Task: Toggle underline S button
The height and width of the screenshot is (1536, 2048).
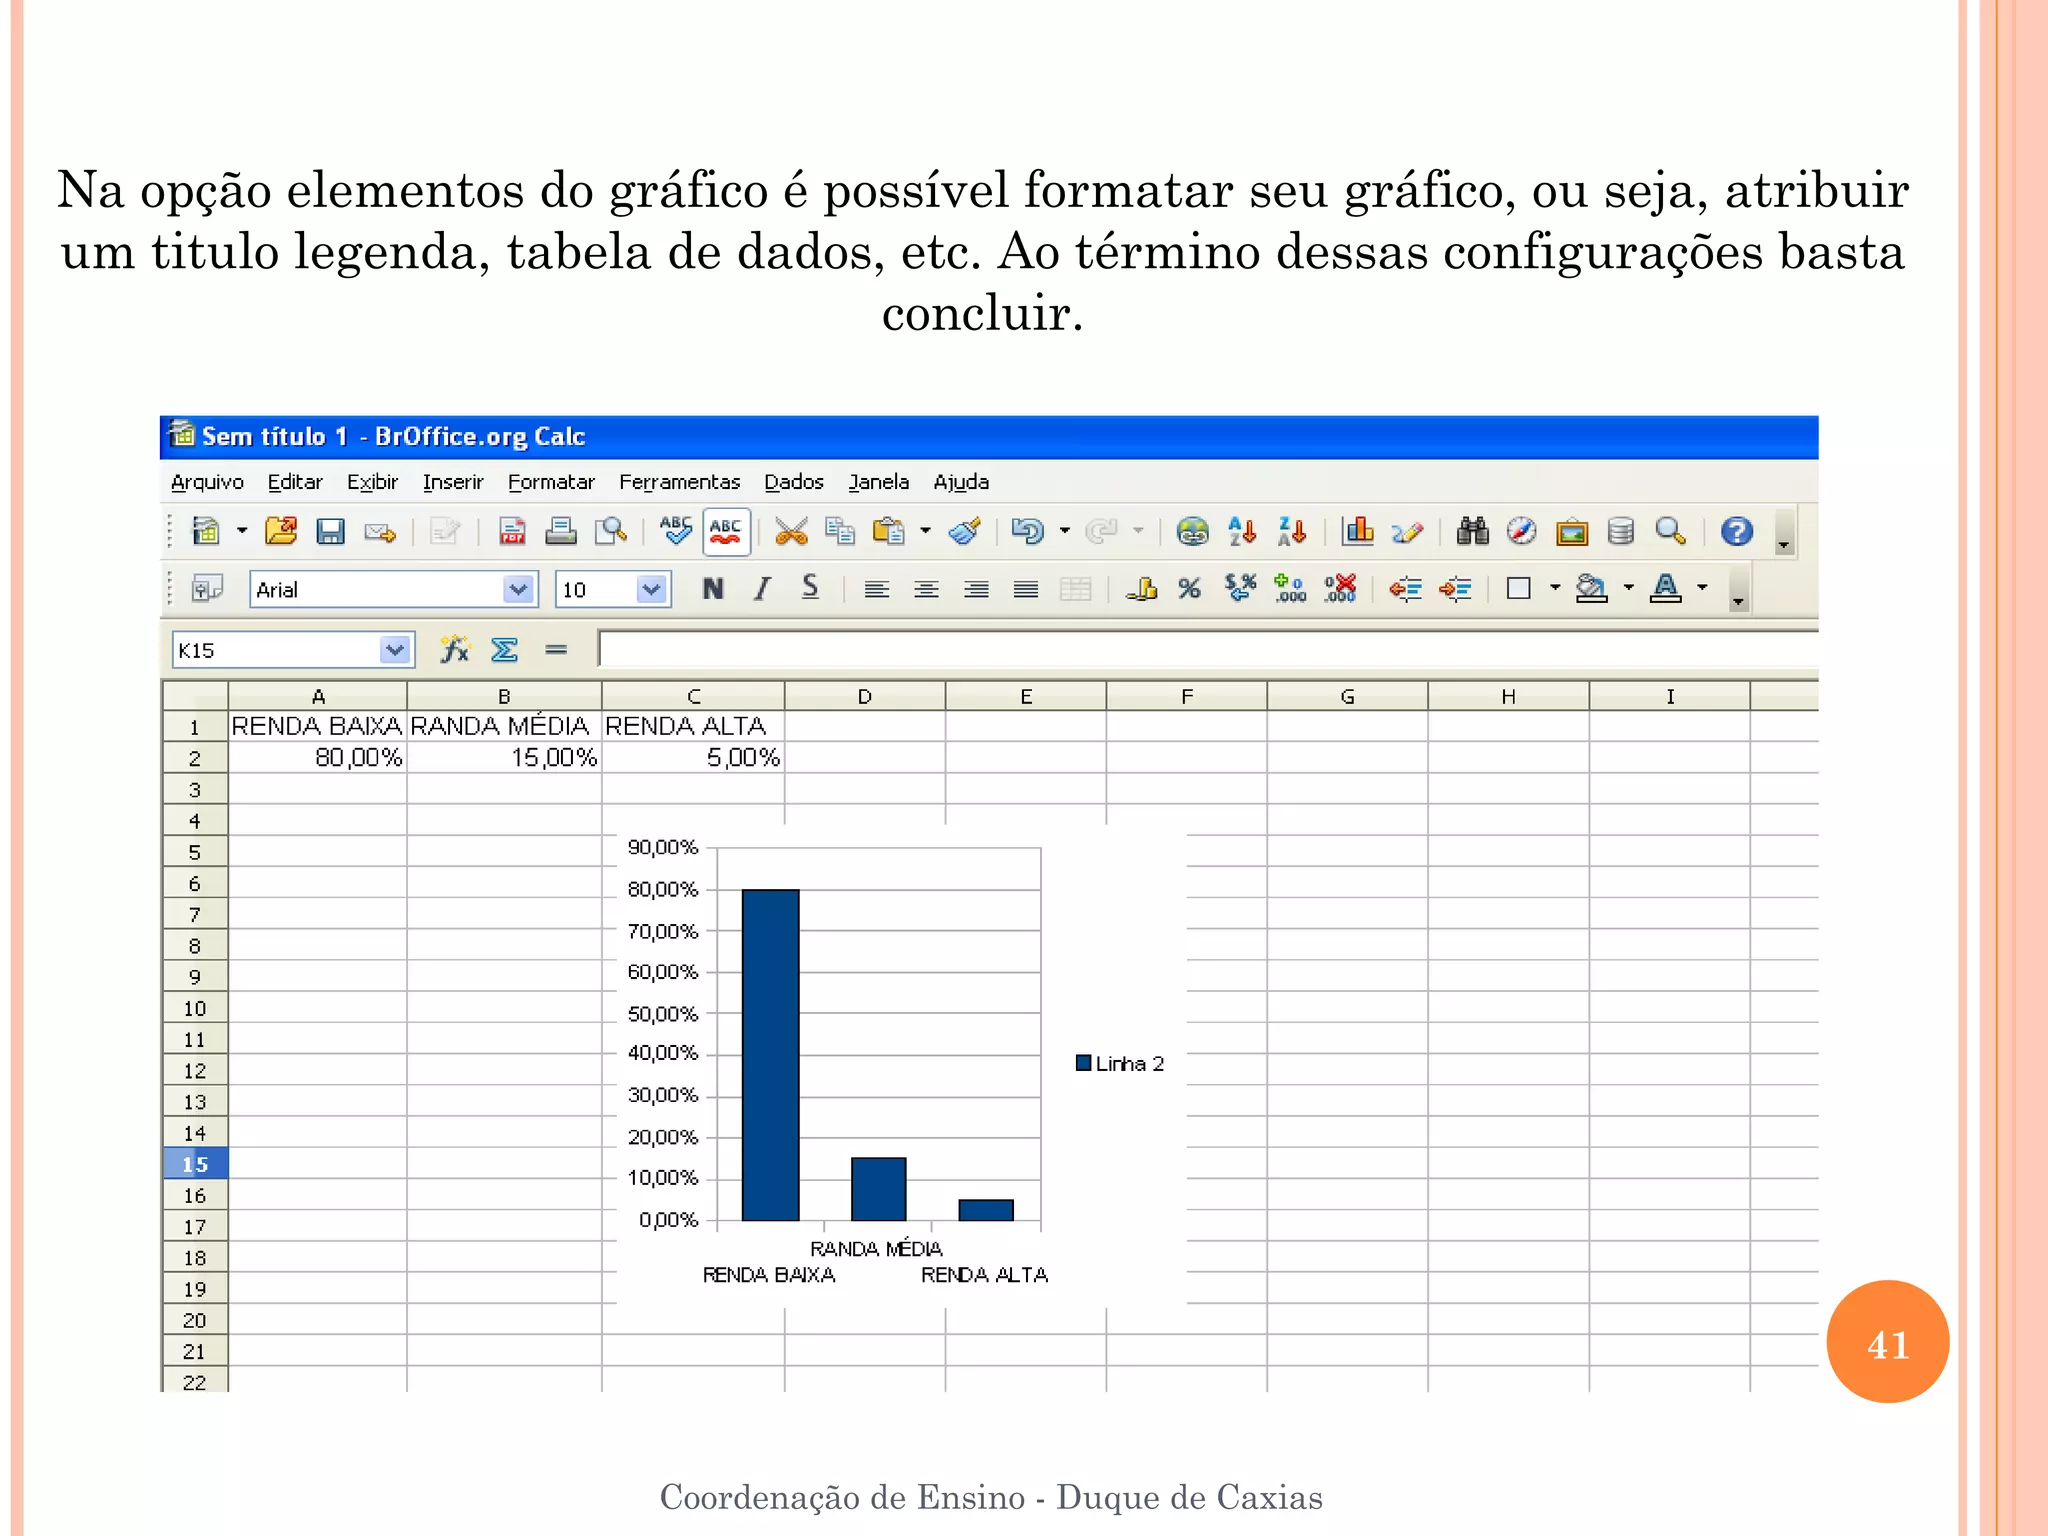Action: pyautogui.click(x=811, y=588)
